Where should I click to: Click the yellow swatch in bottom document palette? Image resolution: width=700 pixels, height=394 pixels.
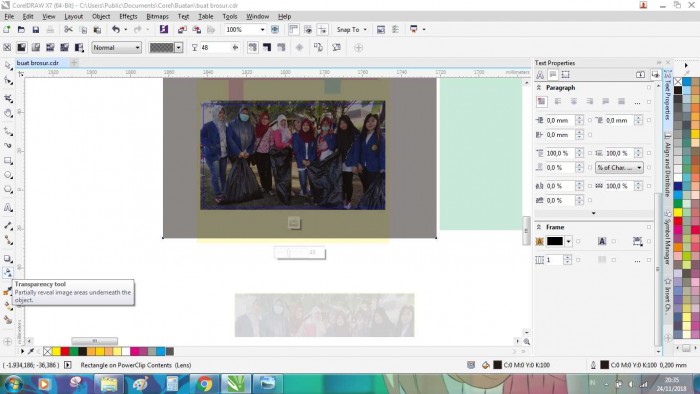pos(56,352)
